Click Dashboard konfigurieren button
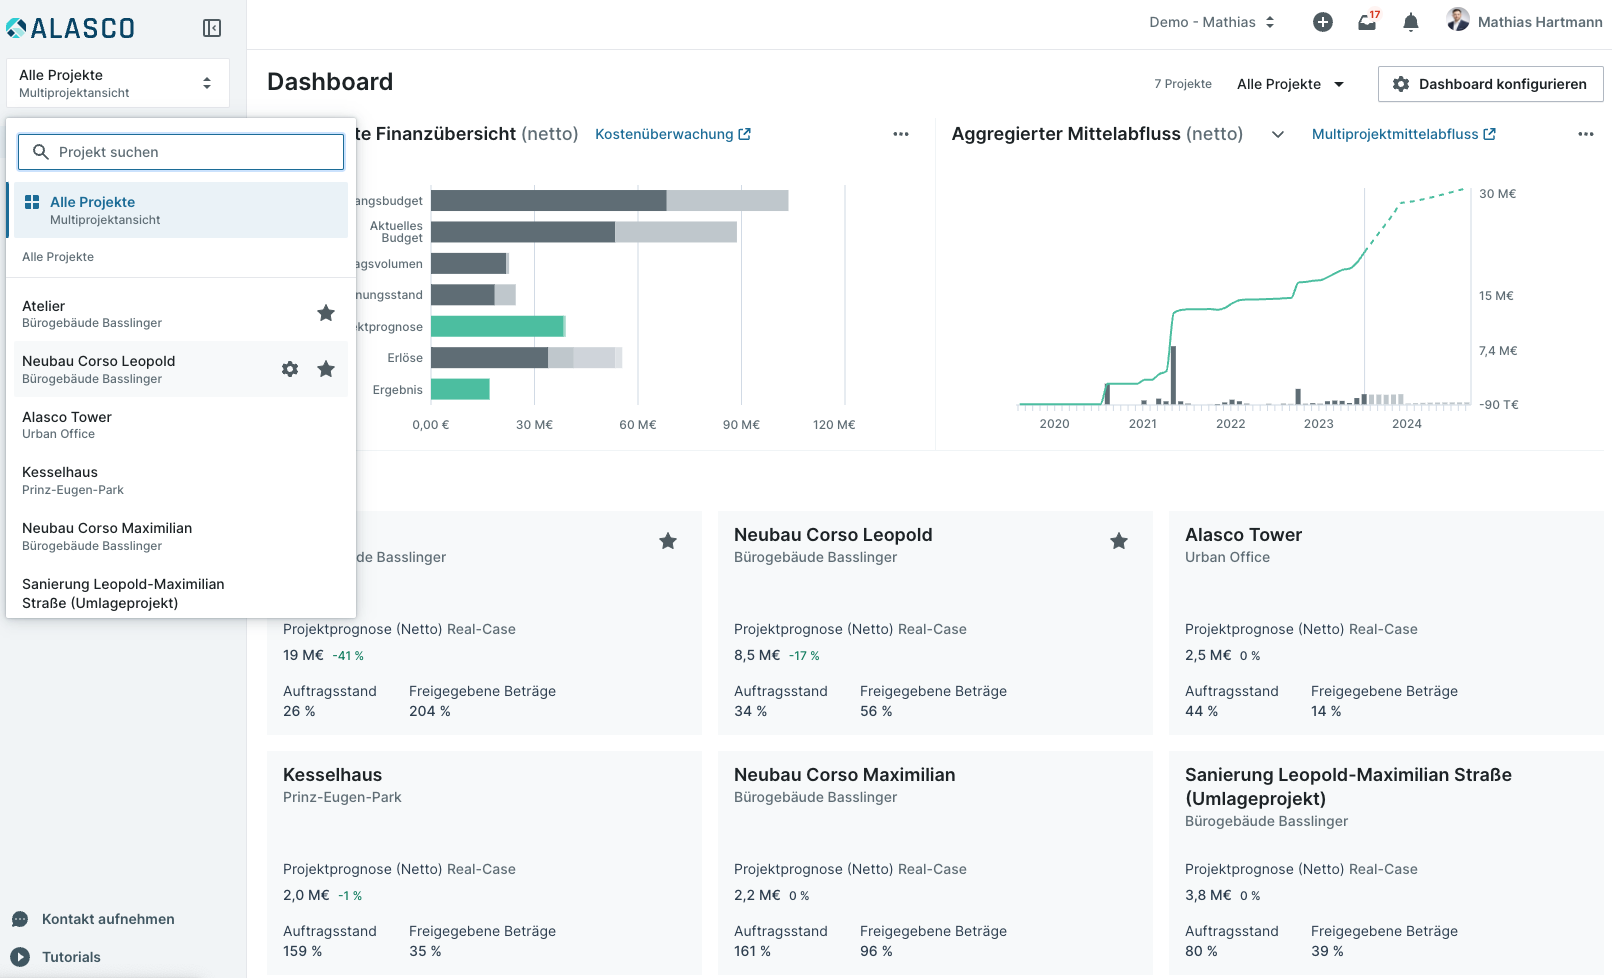 pyautogui.click(x=1490, y=84)
